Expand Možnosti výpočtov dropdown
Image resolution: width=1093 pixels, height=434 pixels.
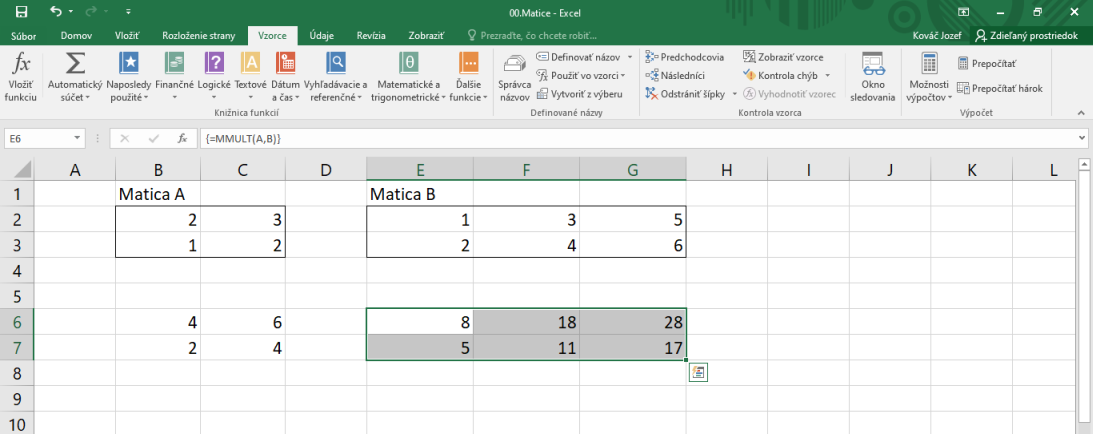[929, 78]
